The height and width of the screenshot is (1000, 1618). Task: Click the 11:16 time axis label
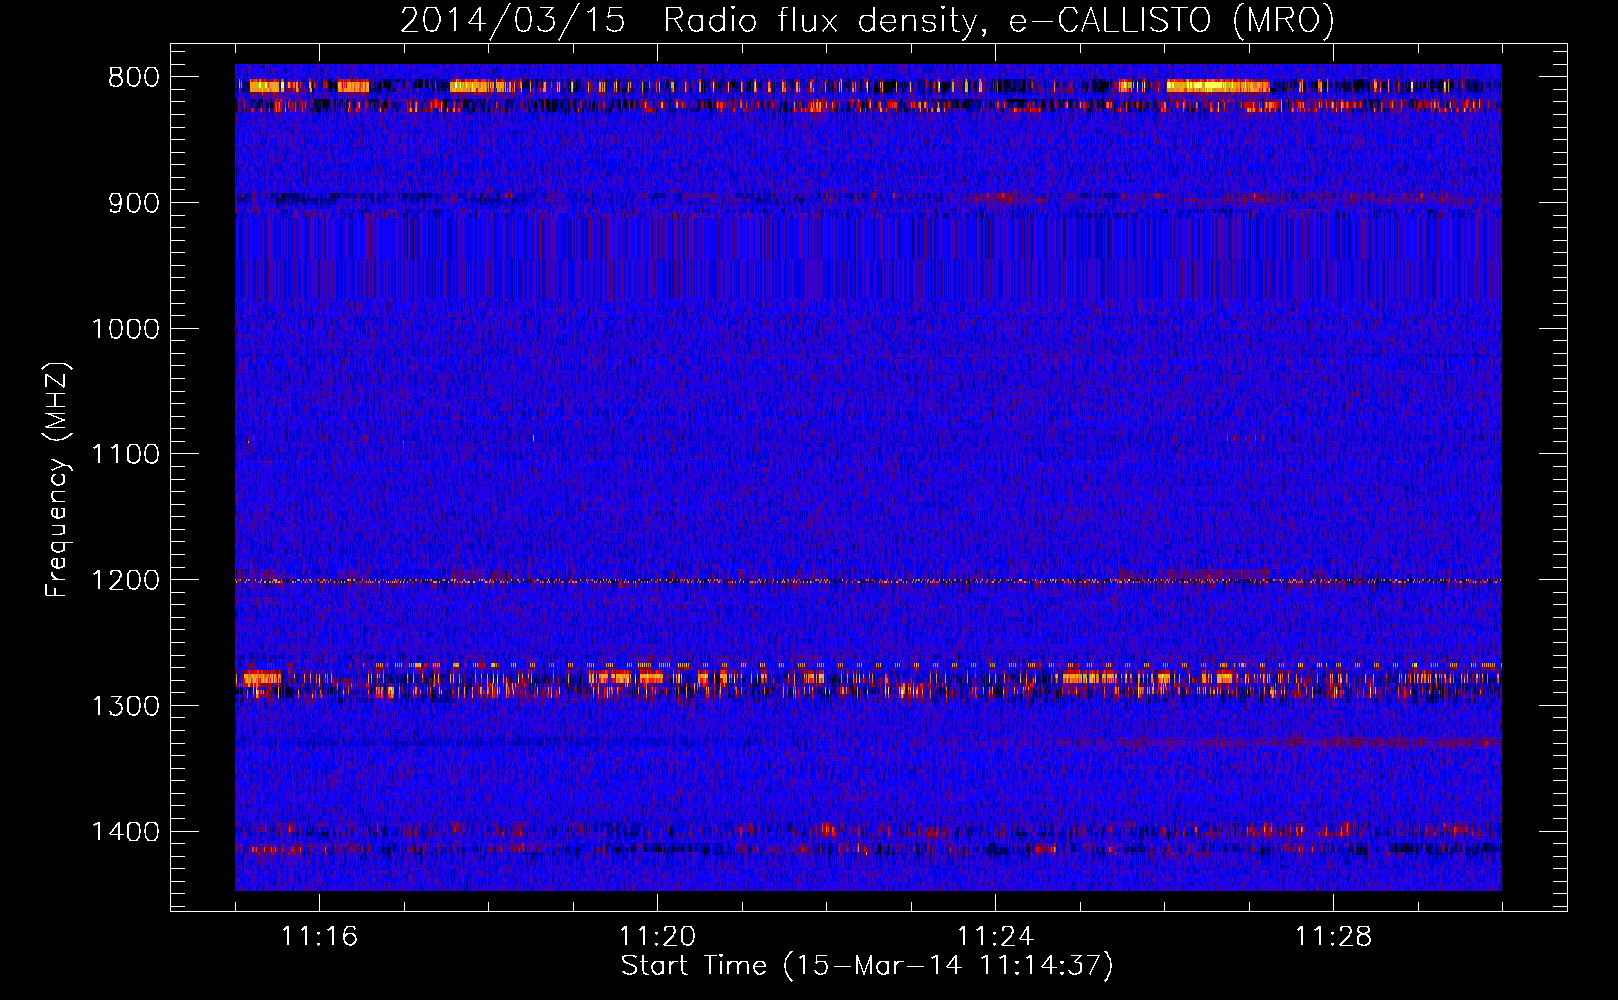coord(319,937)
